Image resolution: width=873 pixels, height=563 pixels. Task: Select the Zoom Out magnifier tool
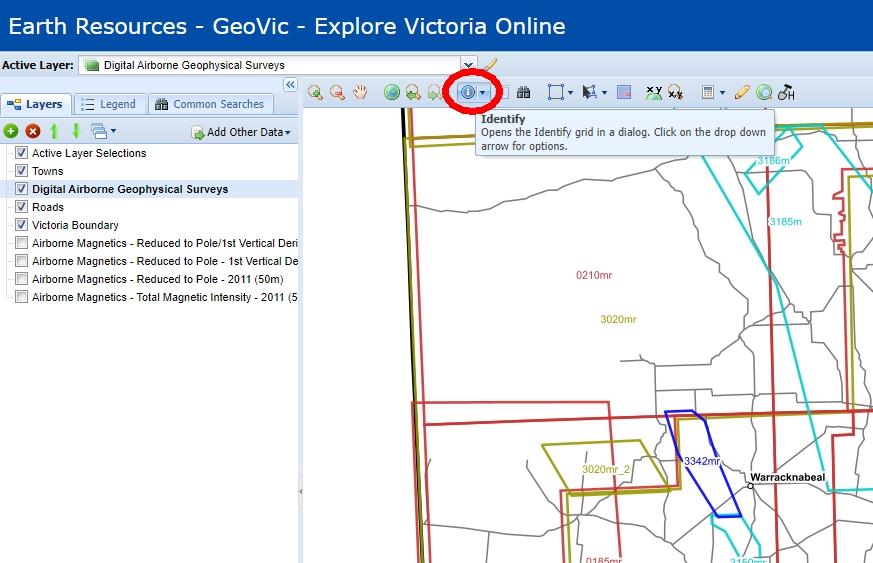click(338, 93)
